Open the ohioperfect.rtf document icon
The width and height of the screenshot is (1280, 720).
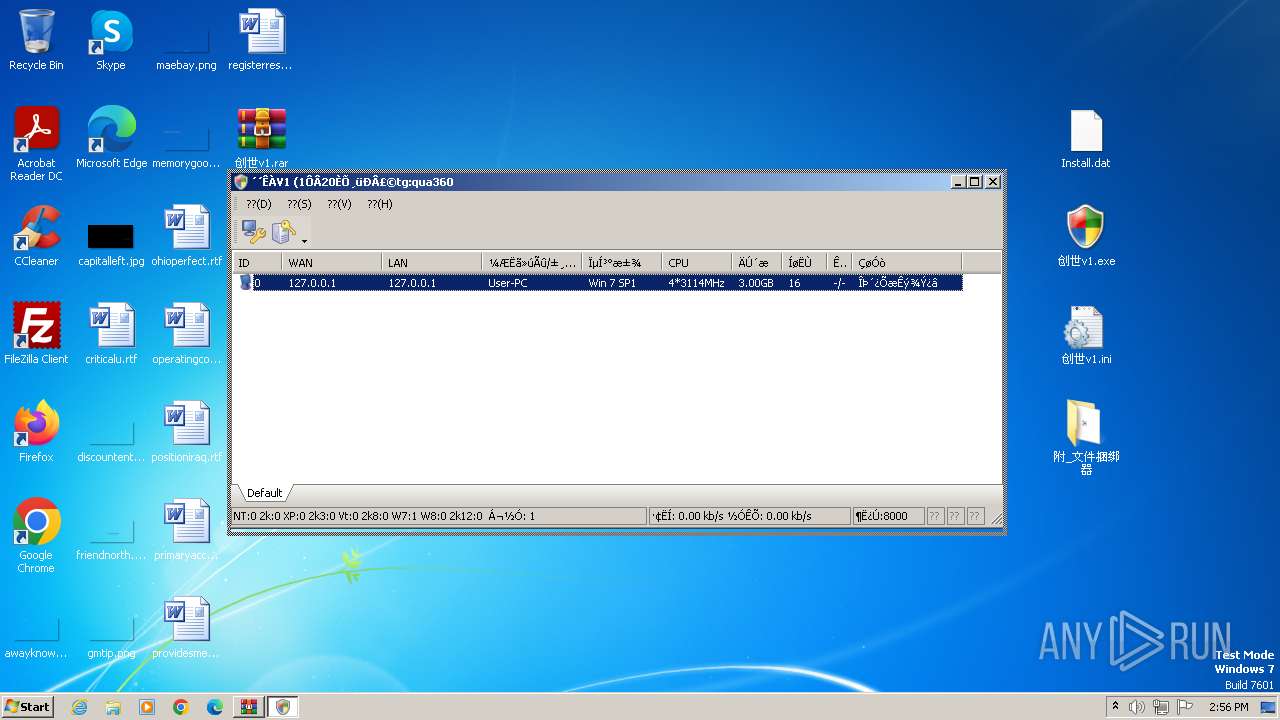coord(186,236)
